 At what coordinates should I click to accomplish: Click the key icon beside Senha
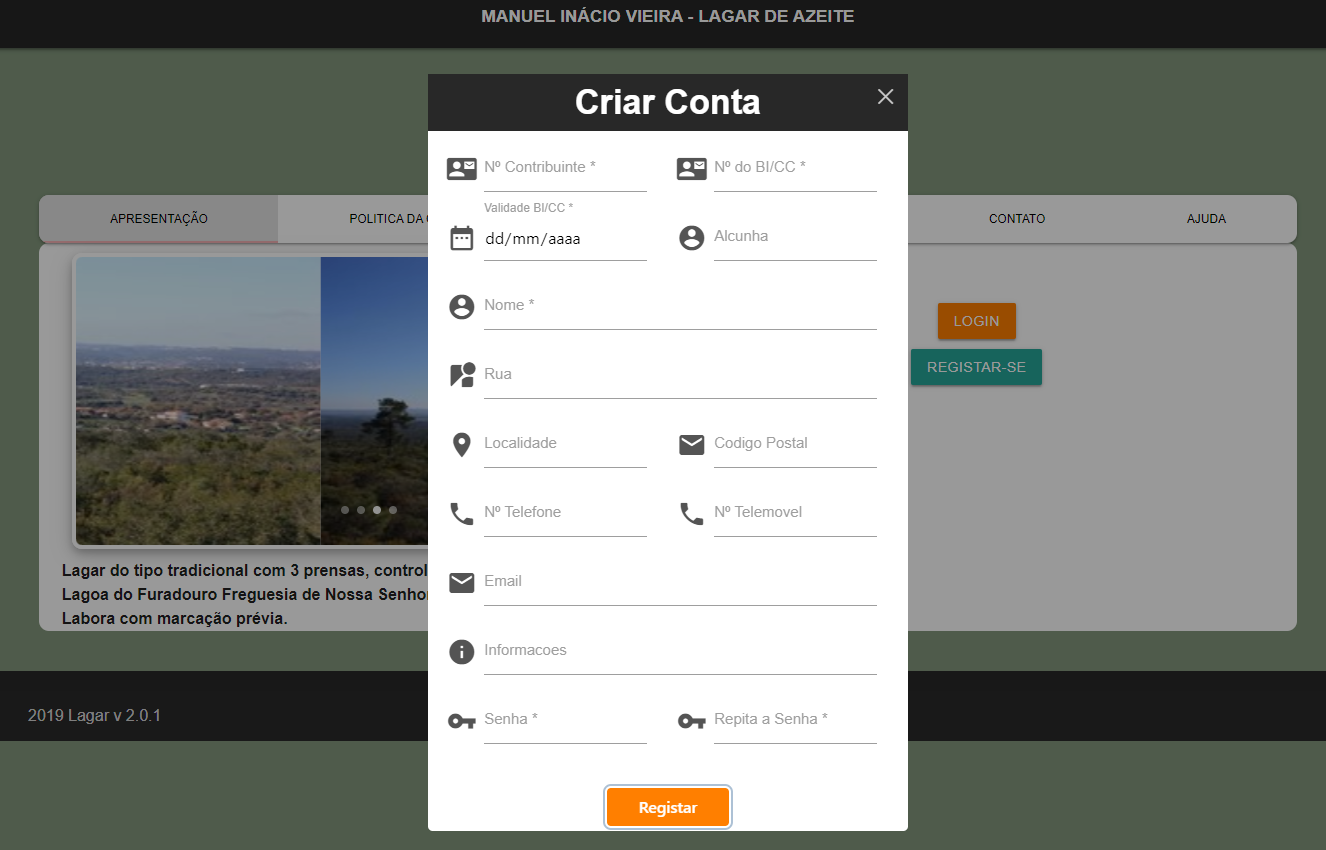[461, 721]
